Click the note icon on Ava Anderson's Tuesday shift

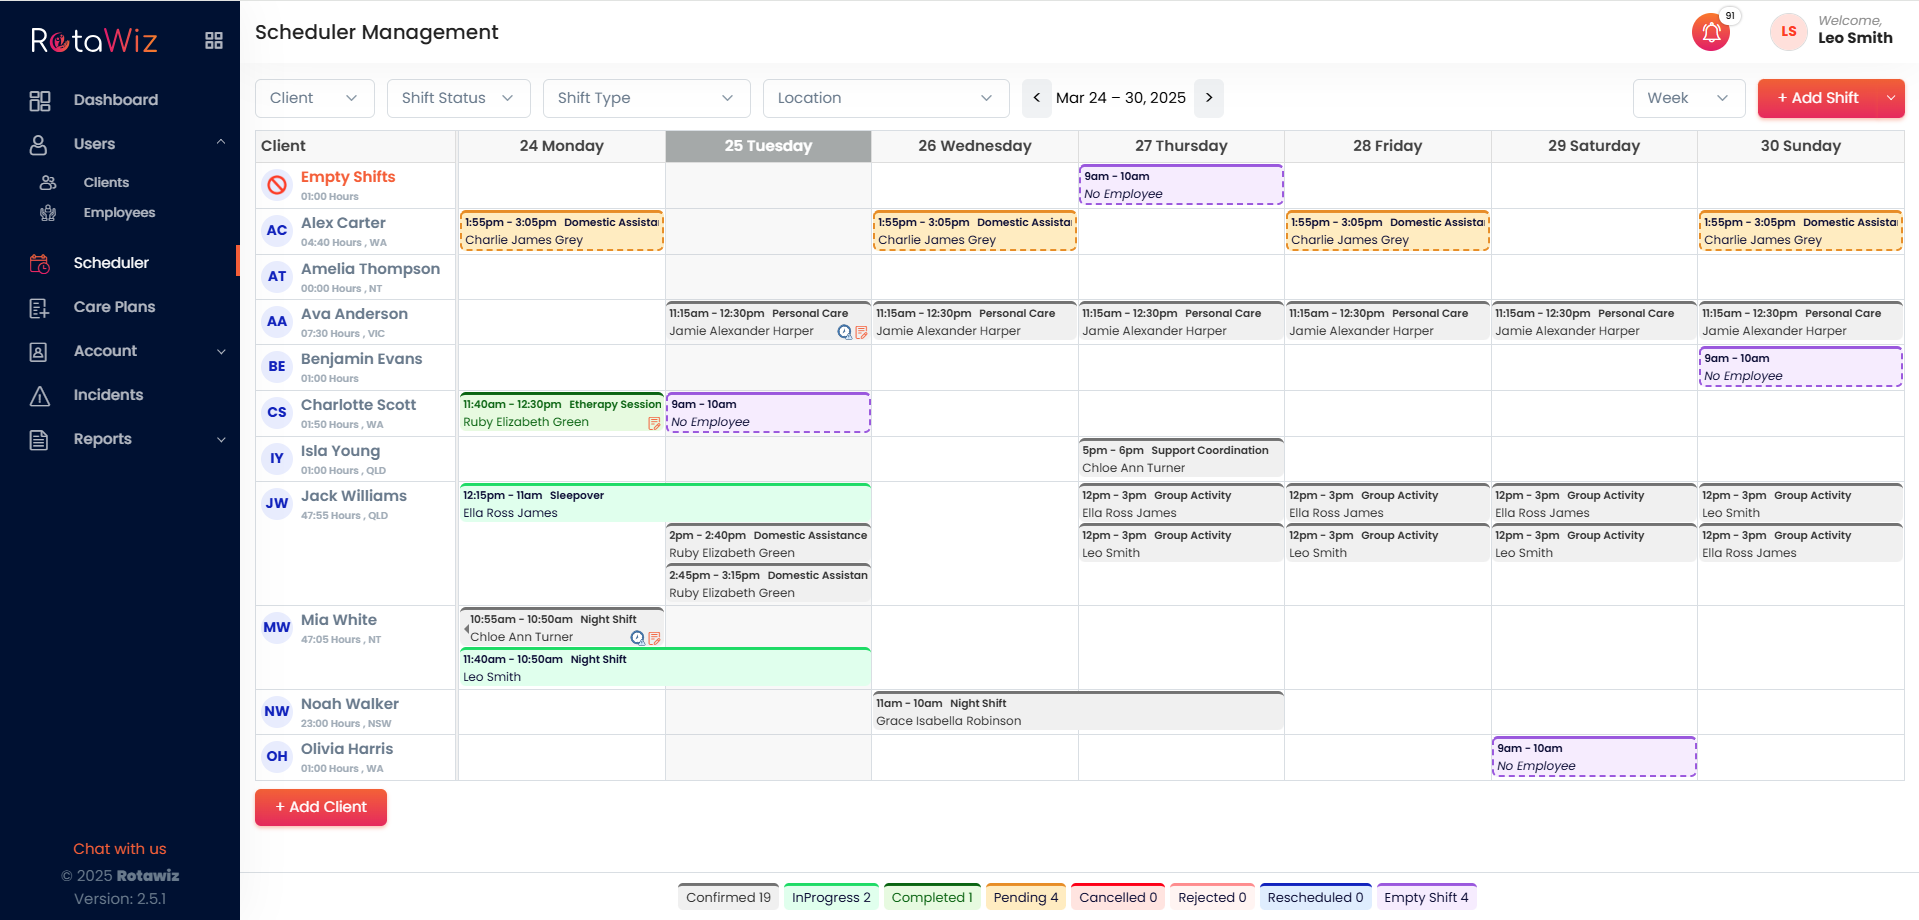861,333
